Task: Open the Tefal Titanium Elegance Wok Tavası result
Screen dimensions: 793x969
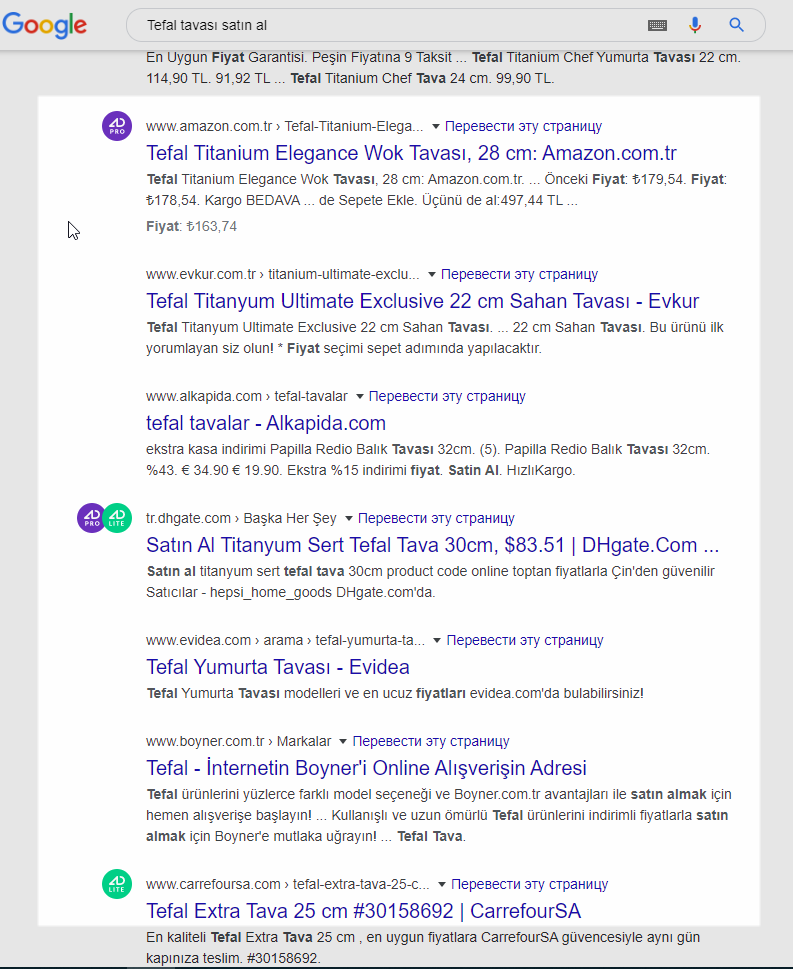Action: click(x=411, y=153)
